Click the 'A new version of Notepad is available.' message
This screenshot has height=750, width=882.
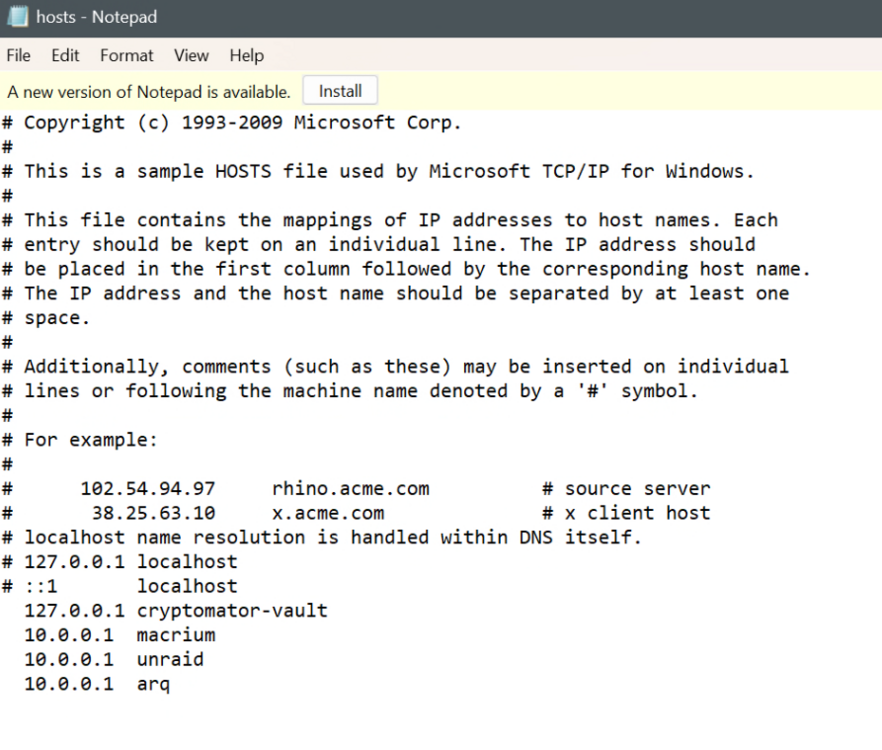pyautogui.click(x=149, y=92)
